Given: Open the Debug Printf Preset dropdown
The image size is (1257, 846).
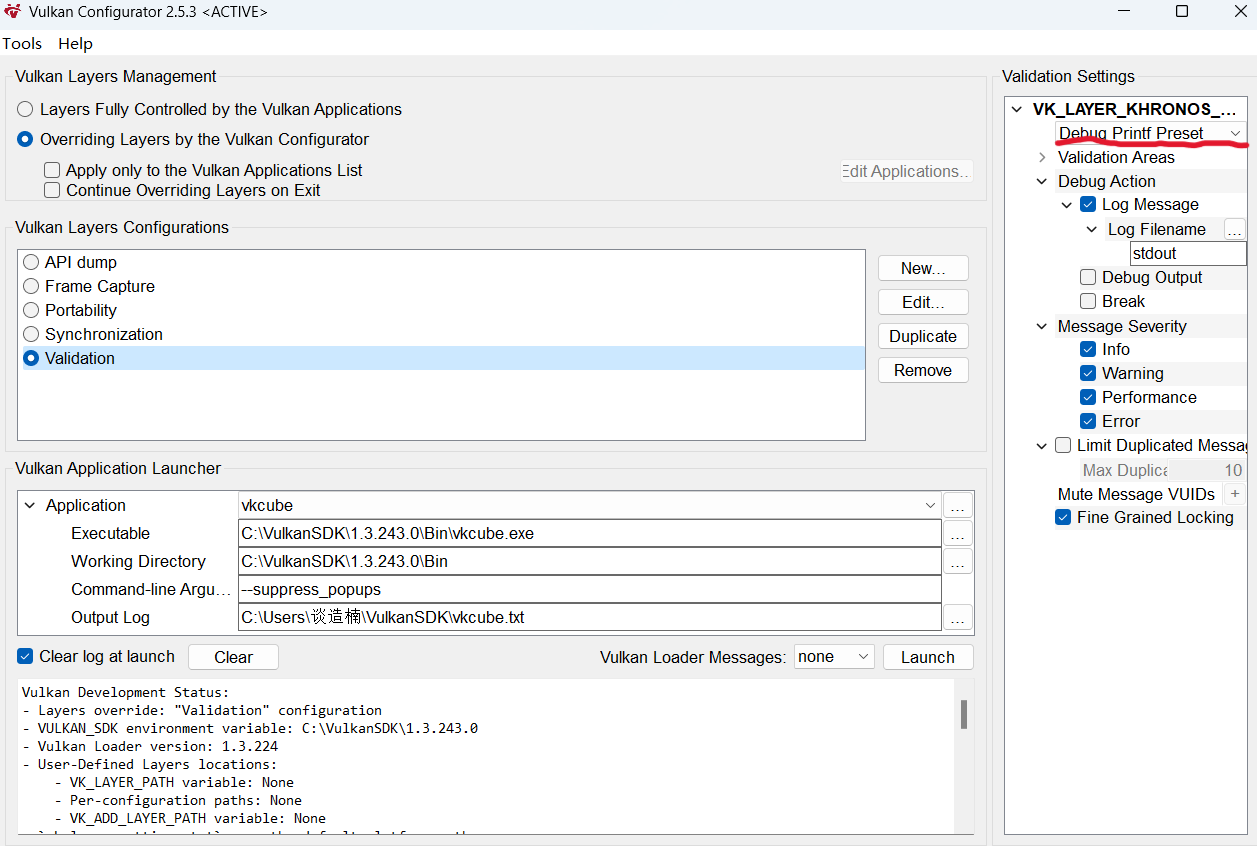Looking at the screenshot, I should 1150,133.
